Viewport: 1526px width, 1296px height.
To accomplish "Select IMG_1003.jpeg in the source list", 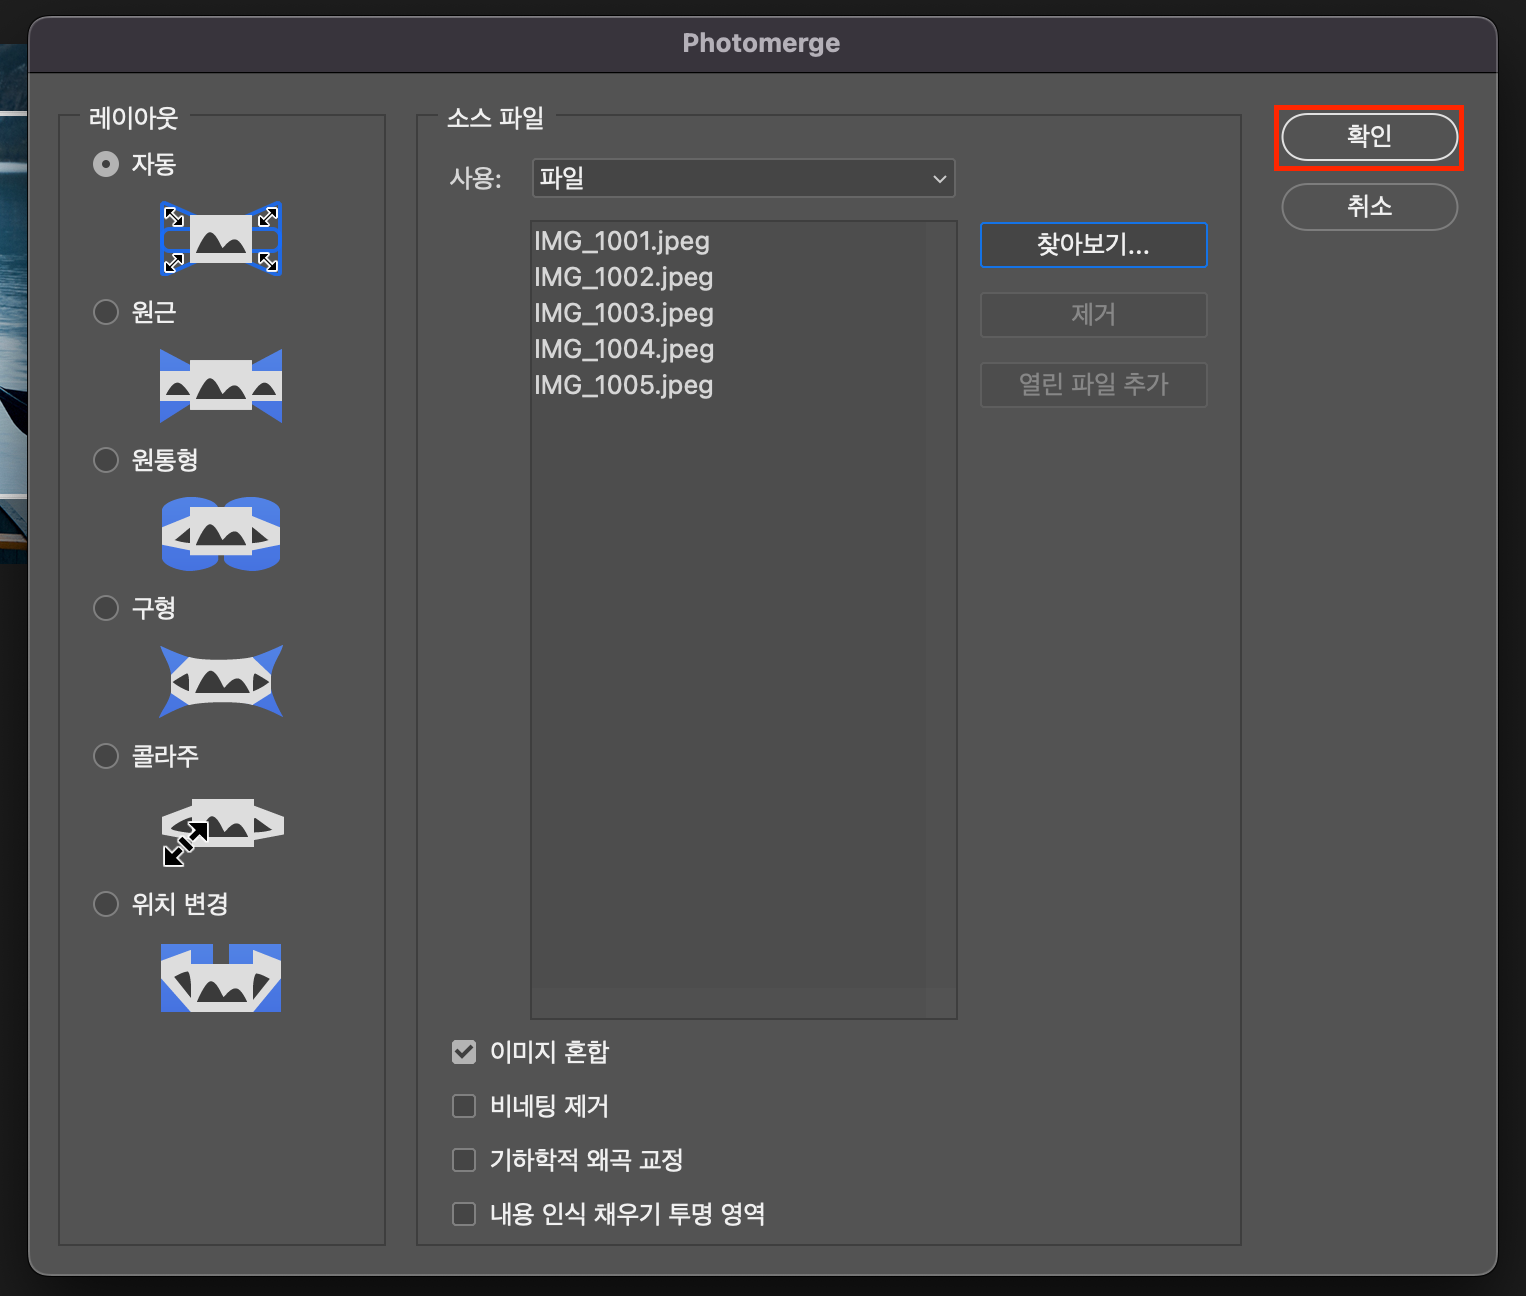I will click(624, 313).
